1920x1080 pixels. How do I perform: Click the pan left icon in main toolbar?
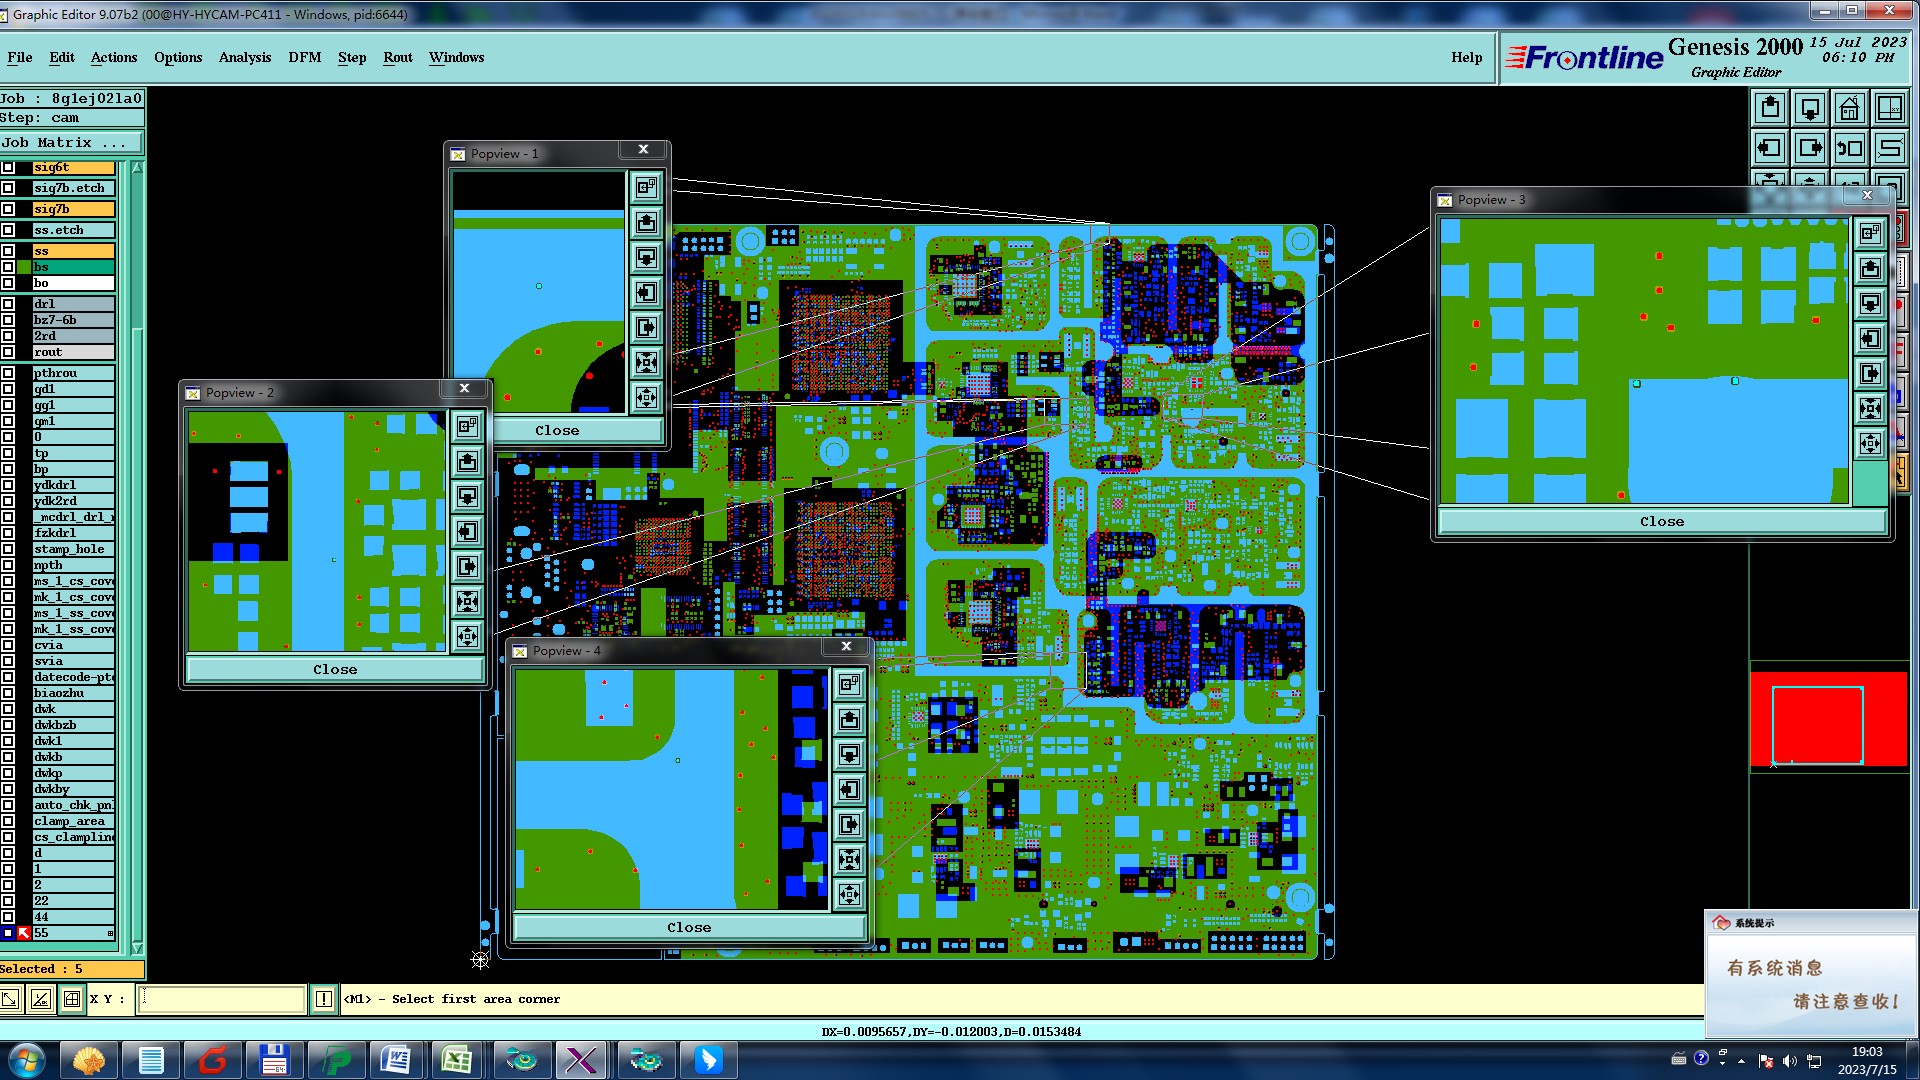click(1770, 148)
